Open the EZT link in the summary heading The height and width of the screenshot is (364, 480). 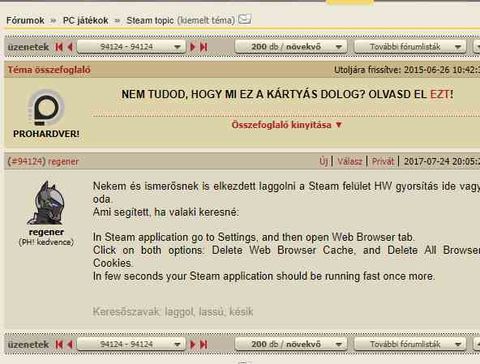point(440,94)
